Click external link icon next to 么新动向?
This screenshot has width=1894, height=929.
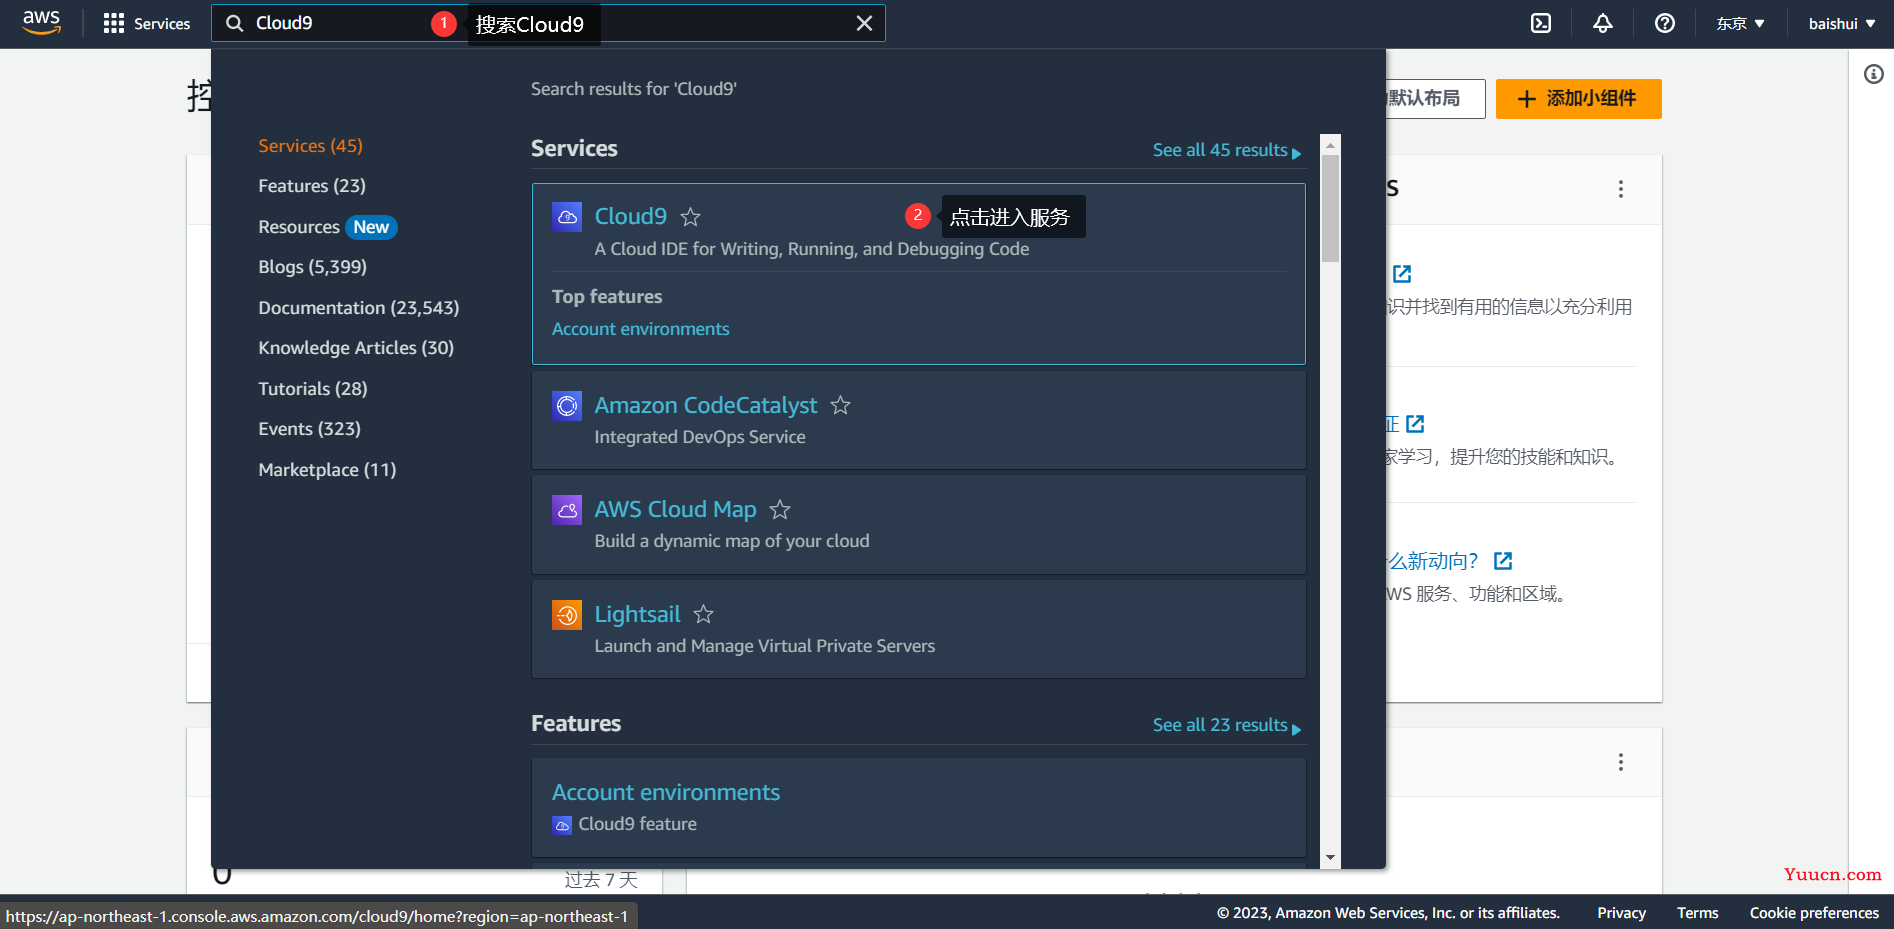[1503, 561]
